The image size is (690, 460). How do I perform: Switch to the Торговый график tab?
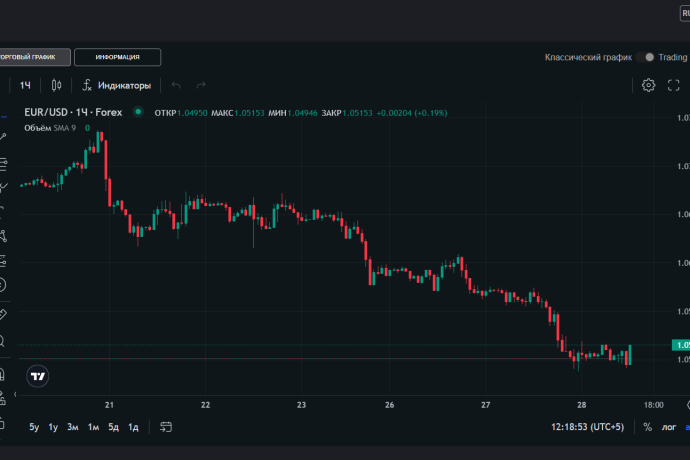tap(34, 57)
